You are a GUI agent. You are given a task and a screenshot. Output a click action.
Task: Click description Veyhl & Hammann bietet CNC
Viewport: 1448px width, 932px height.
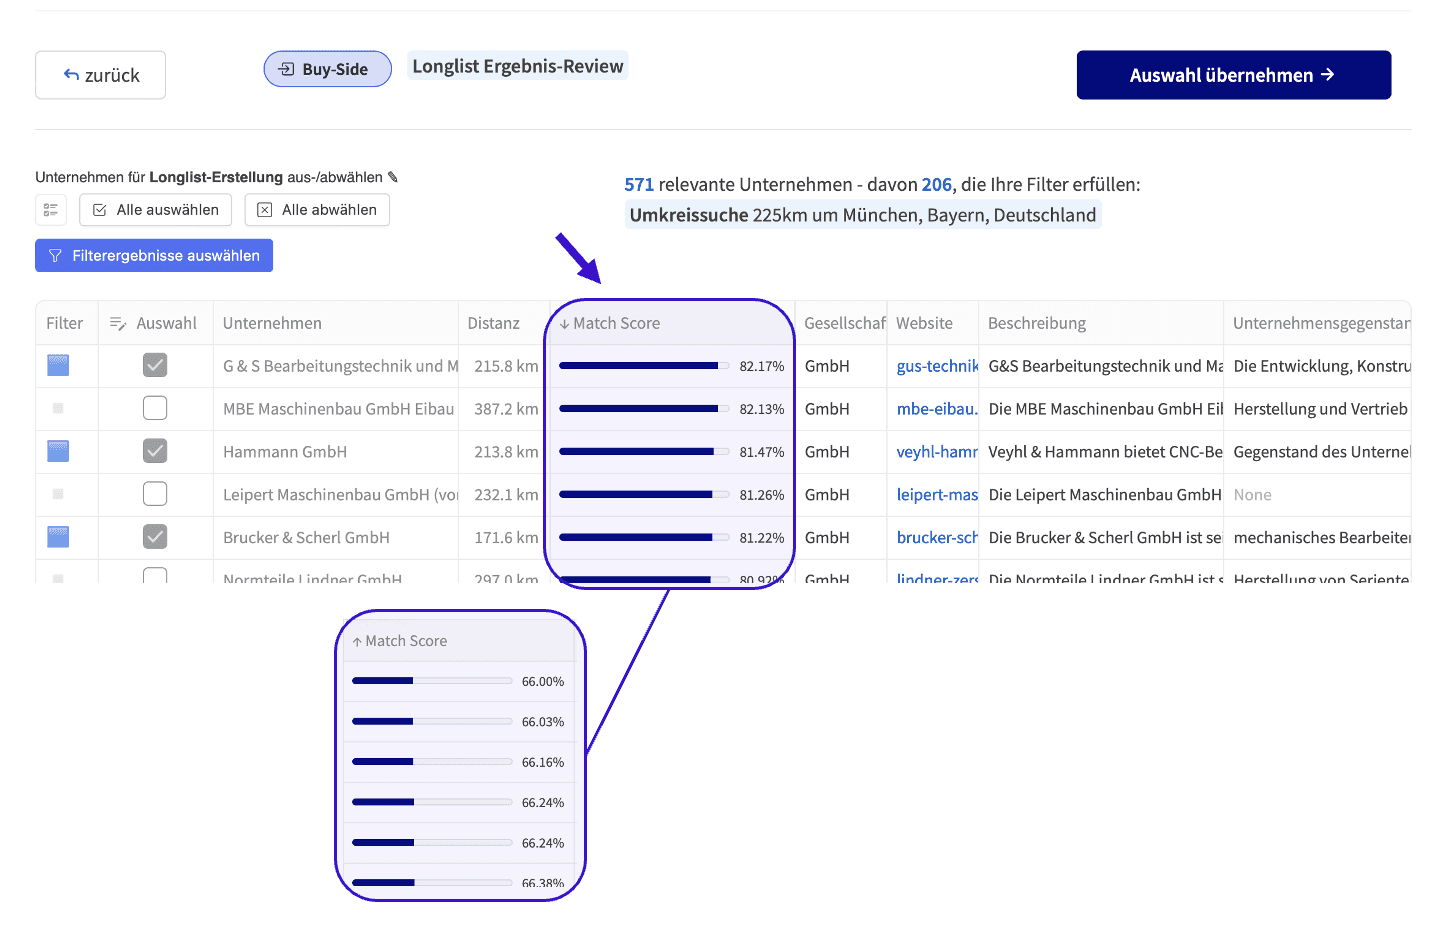point(1105,452)
